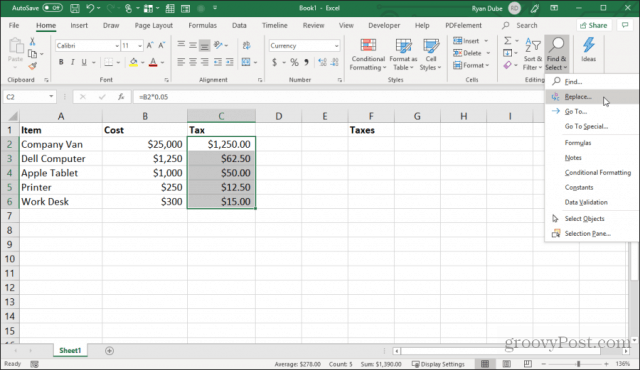640x370 pixels.
Task: Apply percent style with % icon
Action: click(294, 62)
